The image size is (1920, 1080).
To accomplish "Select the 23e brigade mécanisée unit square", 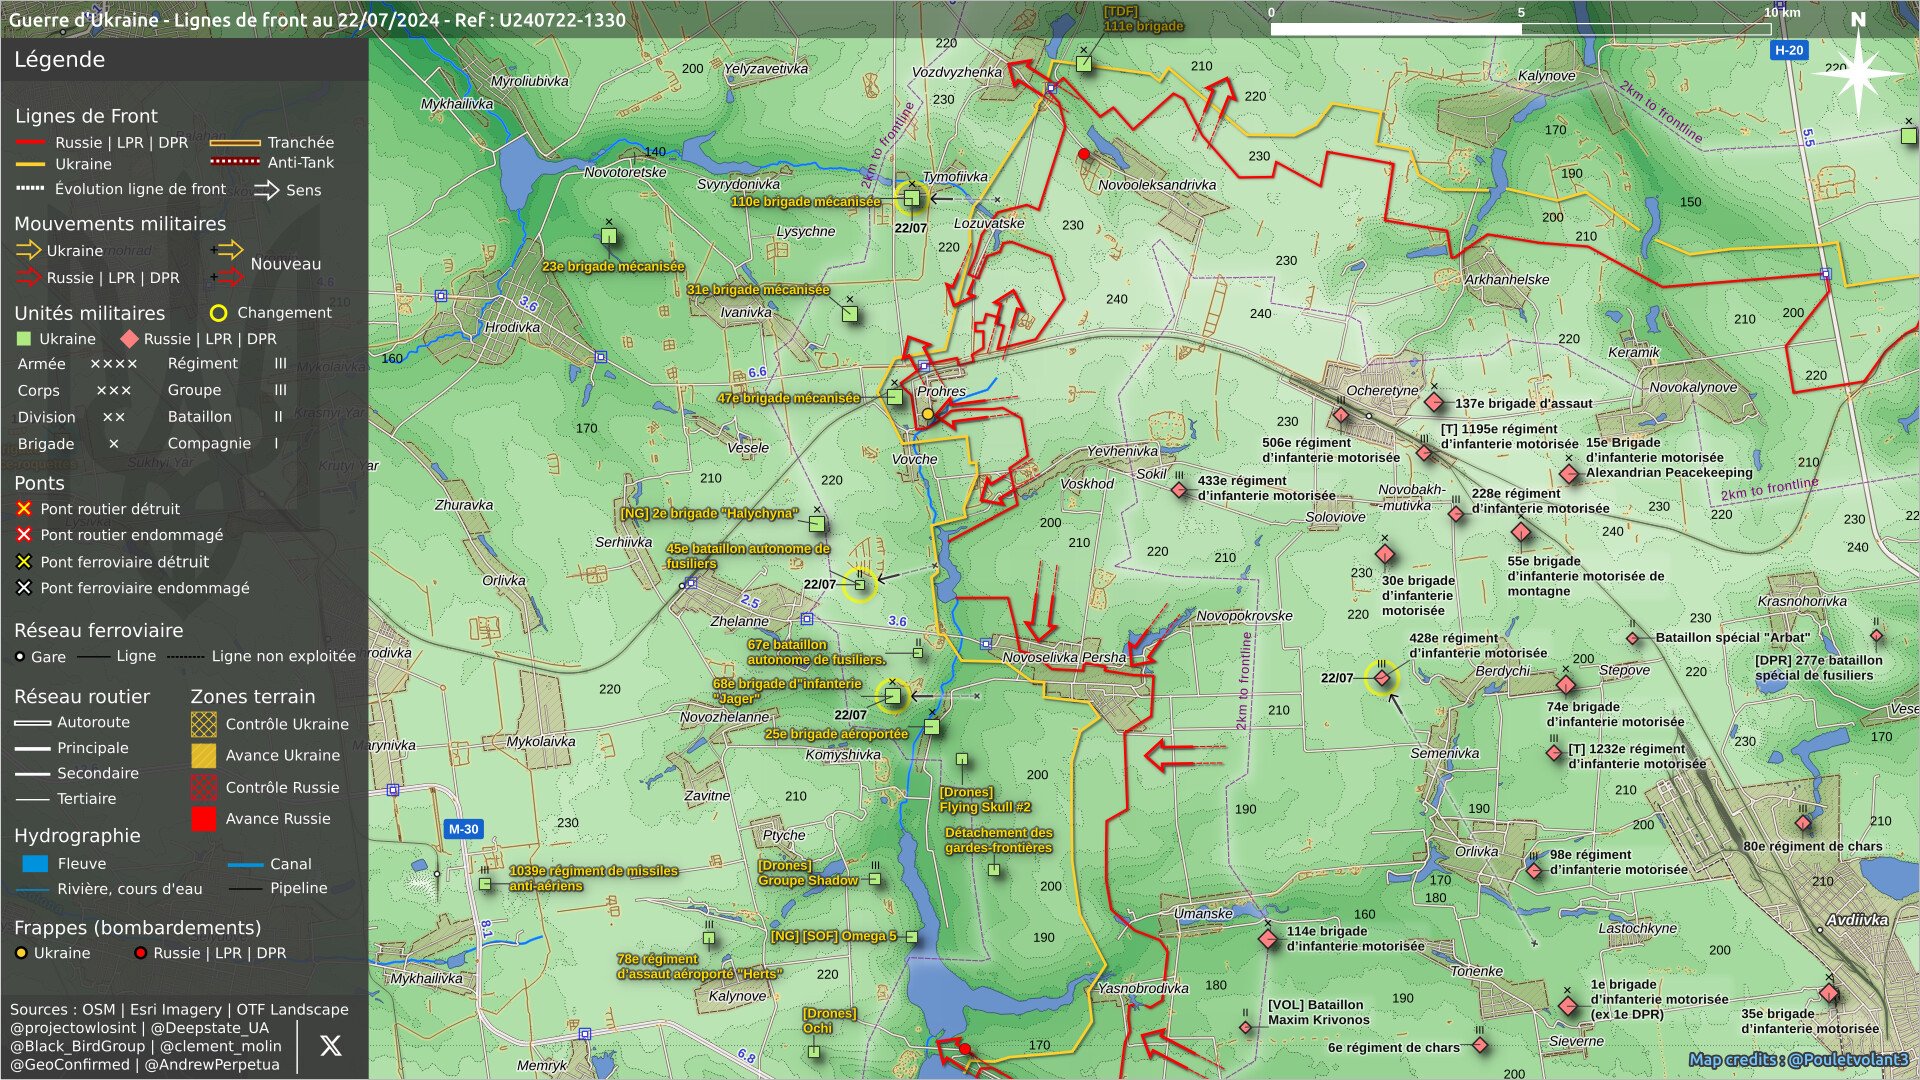I will click(x=609, y=237).
